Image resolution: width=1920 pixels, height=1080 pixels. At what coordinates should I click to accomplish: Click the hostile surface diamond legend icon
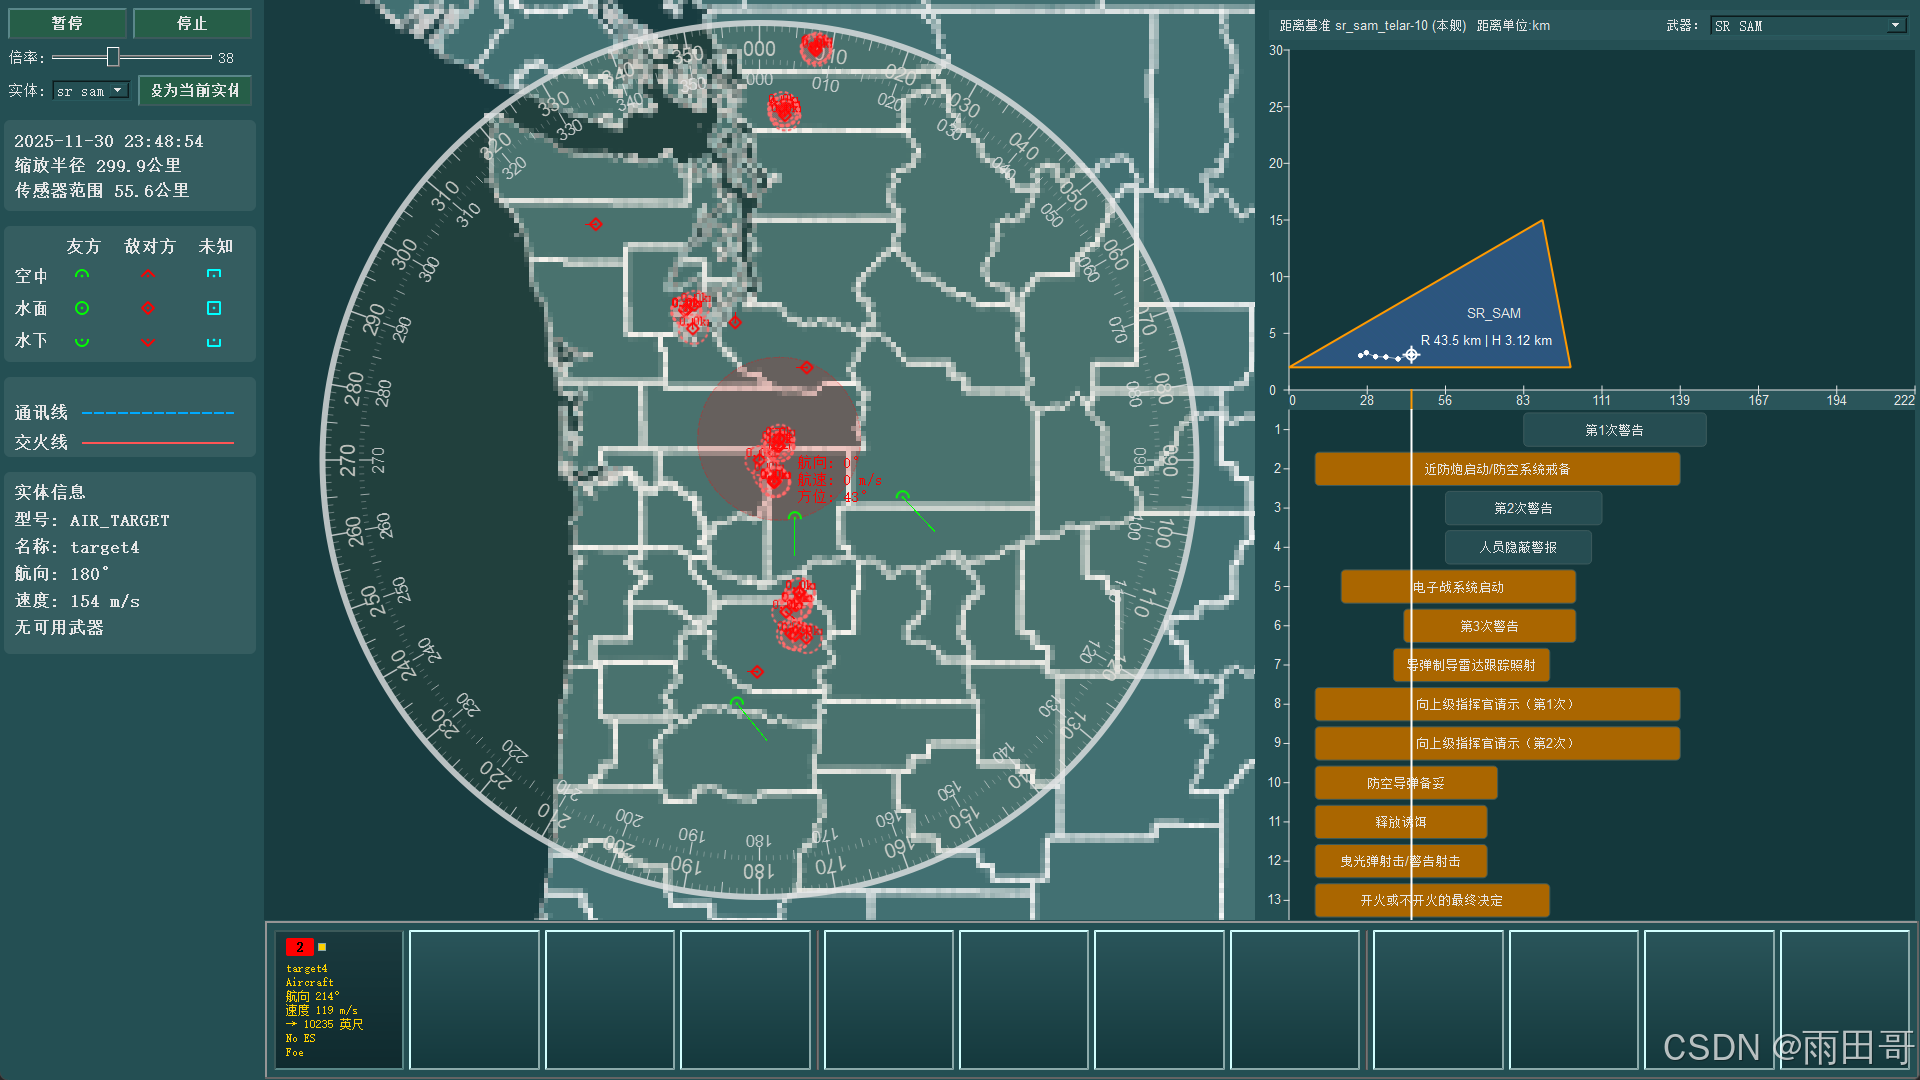point(148,308)
